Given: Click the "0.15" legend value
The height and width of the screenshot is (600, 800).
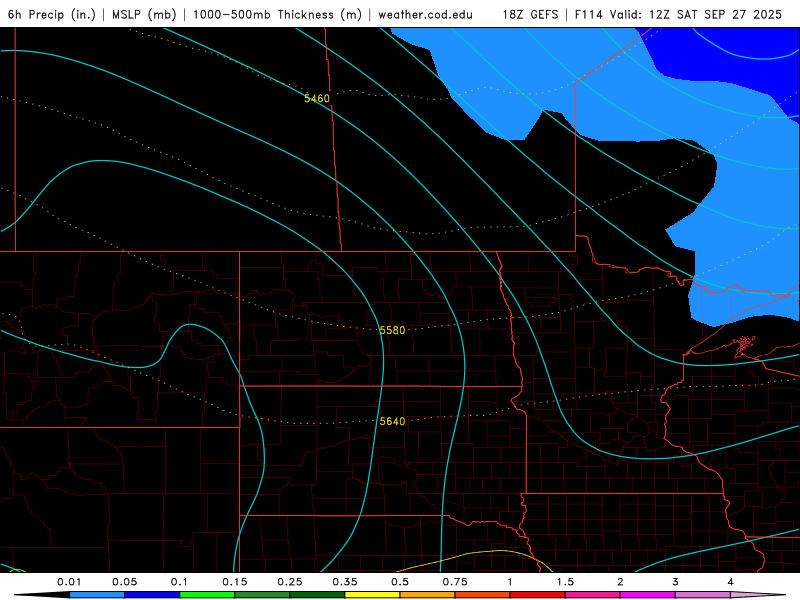Looking at the screenshot, I should [235, 582].
